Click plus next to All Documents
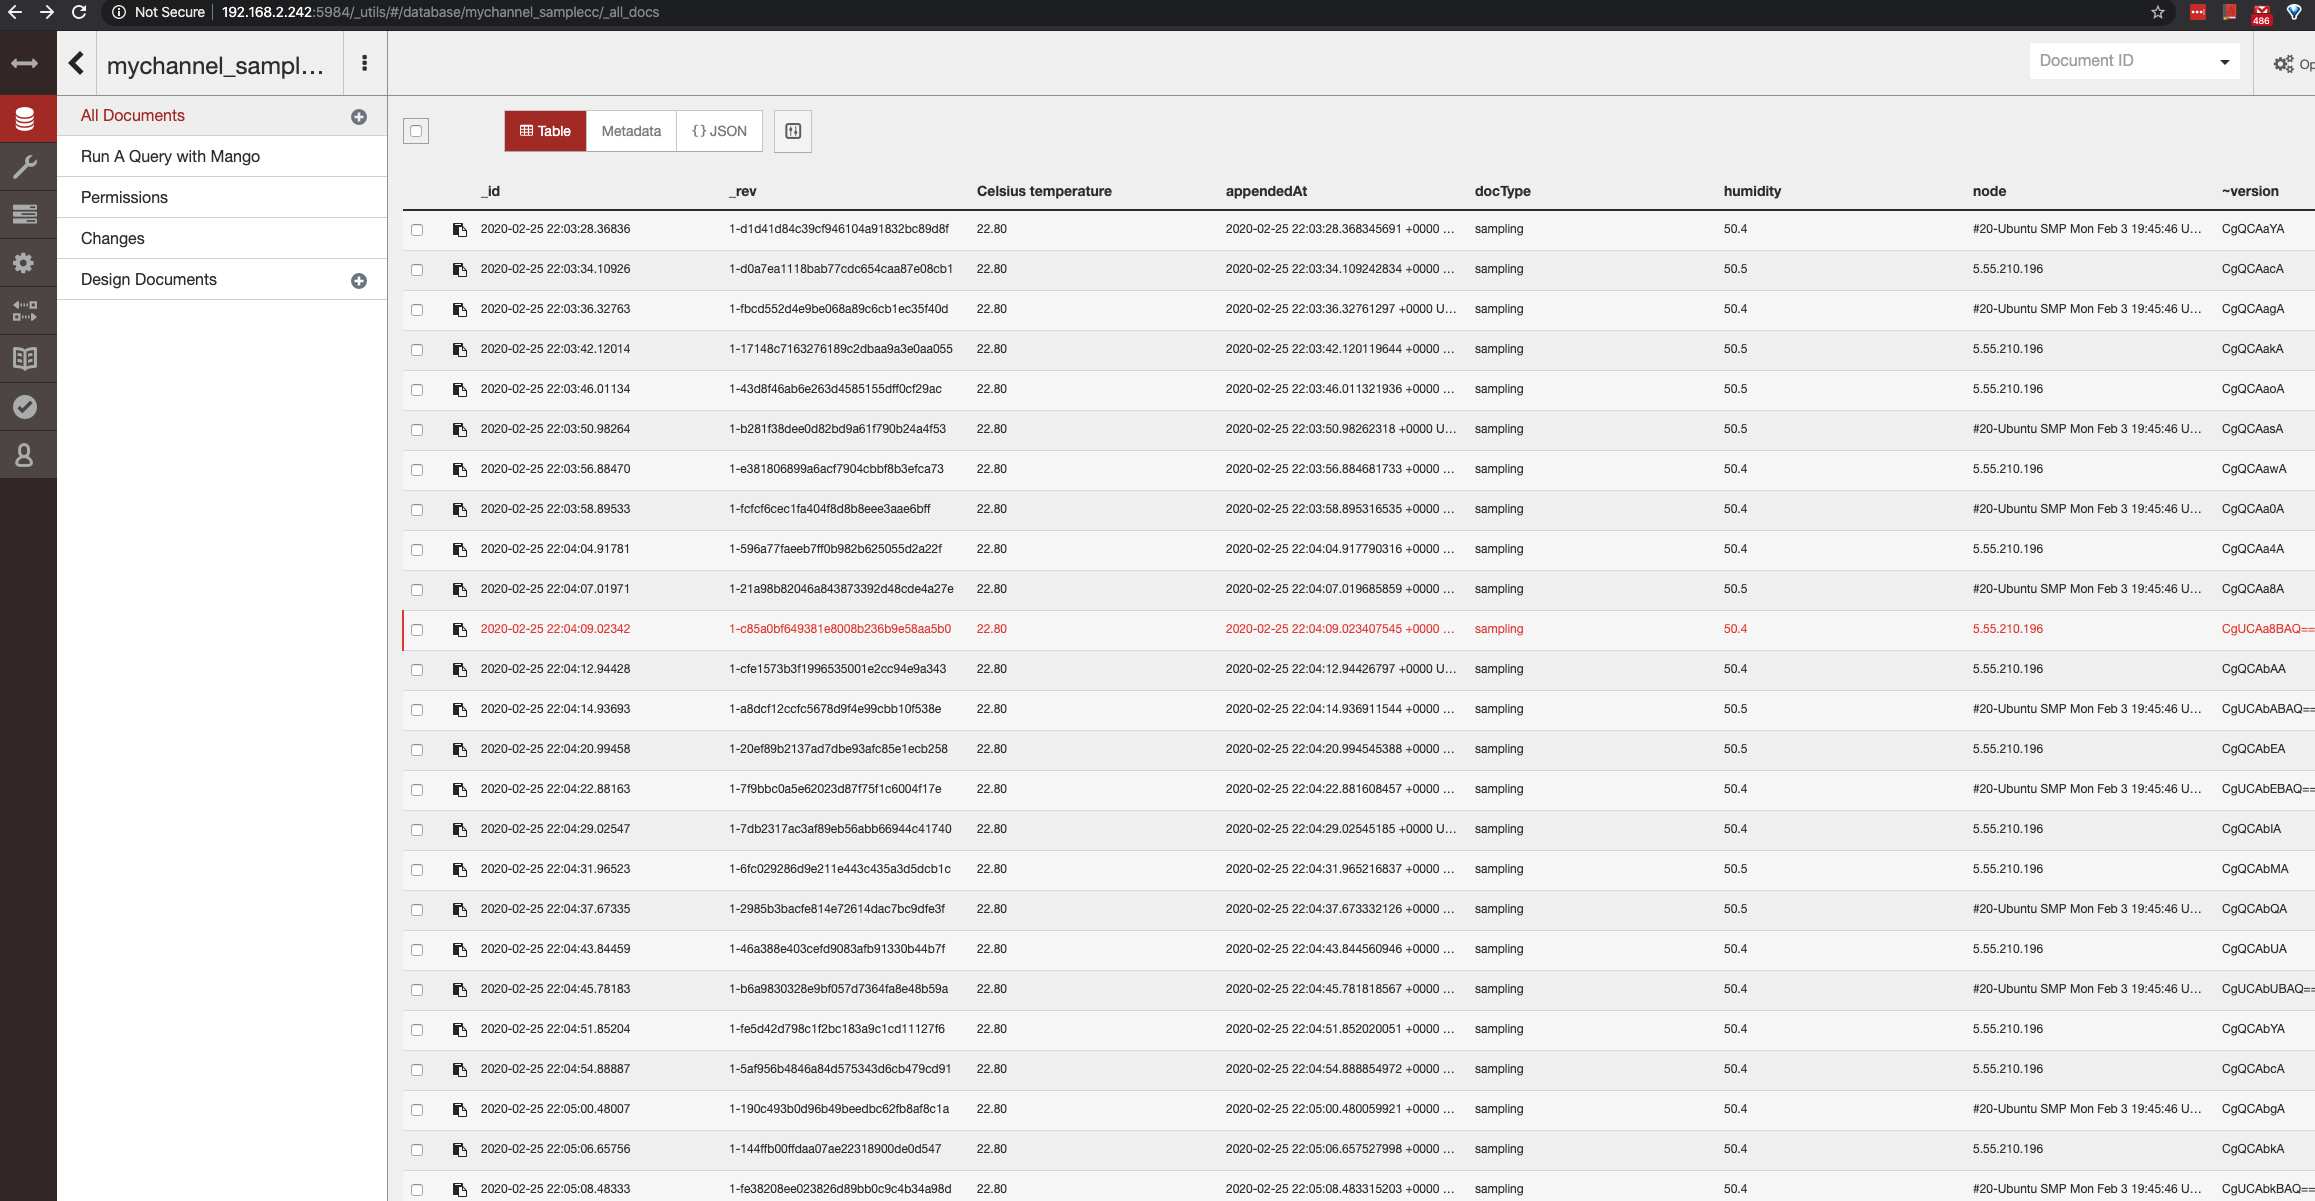This screenshot has height=1201, width=2315. coord(359,117)
